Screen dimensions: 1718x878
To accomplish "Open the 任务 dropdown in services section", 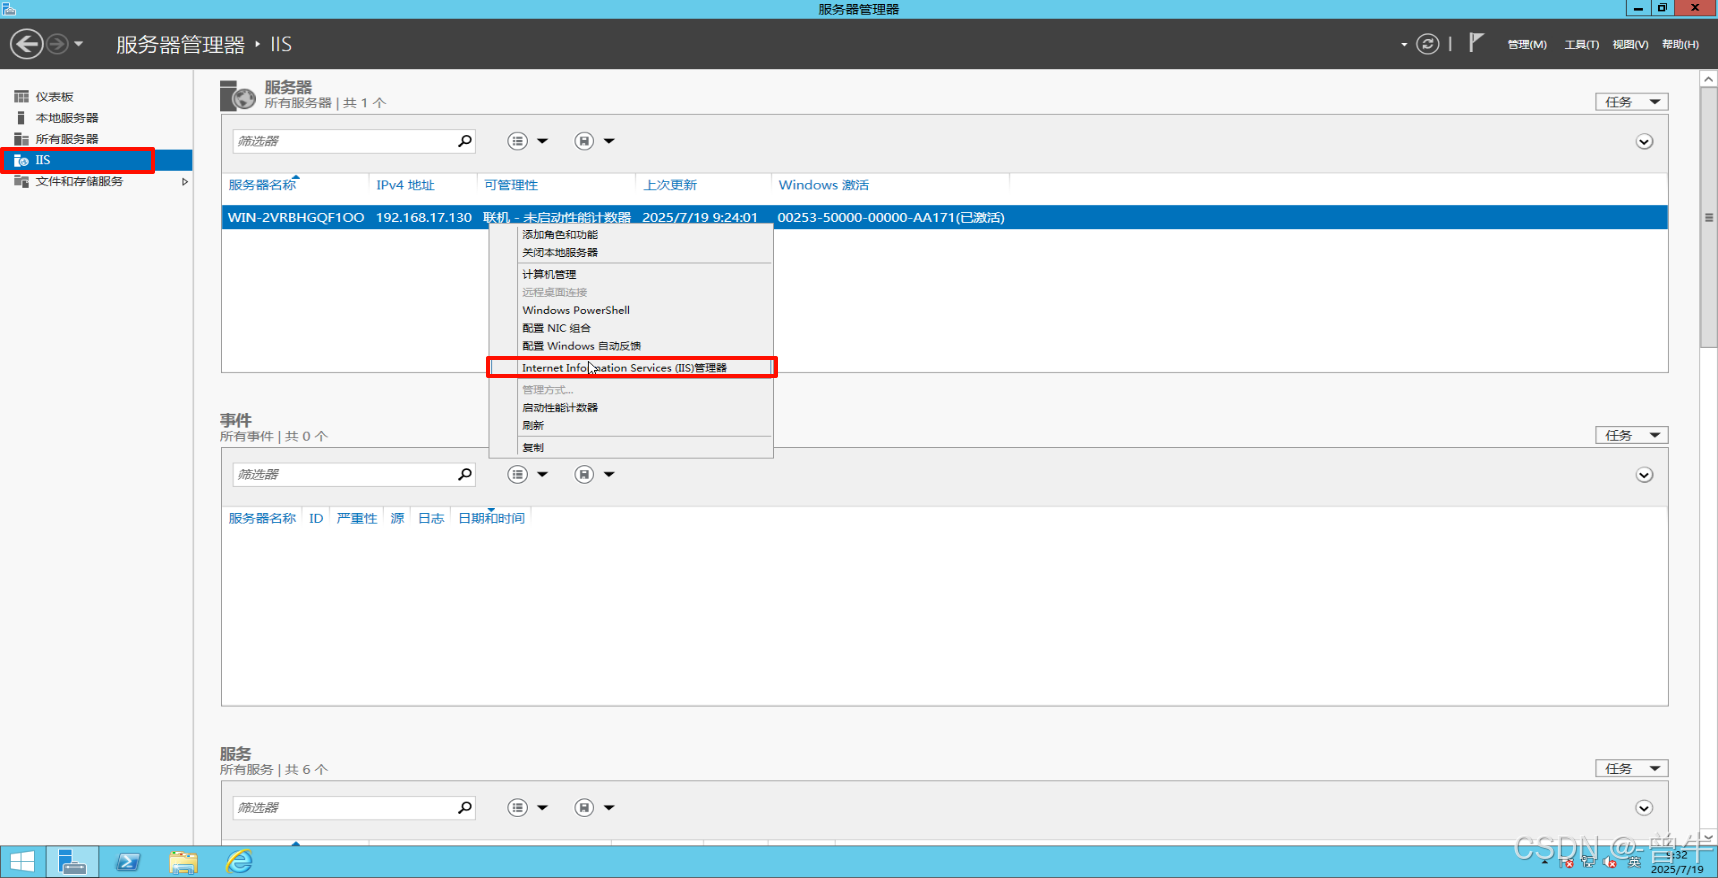I will (x=1631, y=768).
